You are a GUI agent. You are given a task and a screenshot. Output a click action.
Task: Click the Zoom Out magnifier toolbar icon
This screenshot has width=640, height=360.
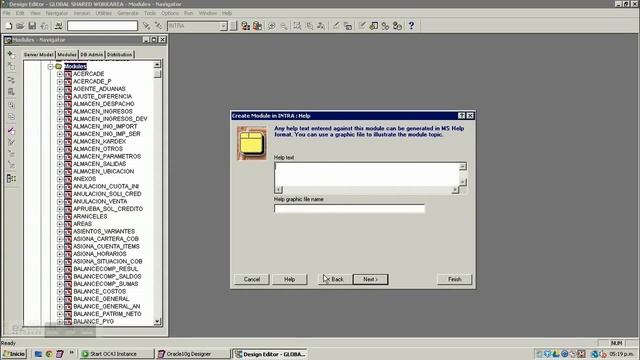[284, 26]
